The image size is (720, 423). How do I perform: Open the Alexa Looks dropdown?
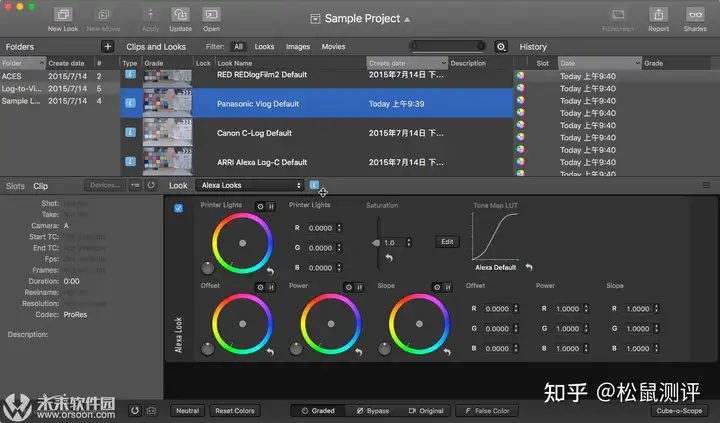click(x=250, y=185)
